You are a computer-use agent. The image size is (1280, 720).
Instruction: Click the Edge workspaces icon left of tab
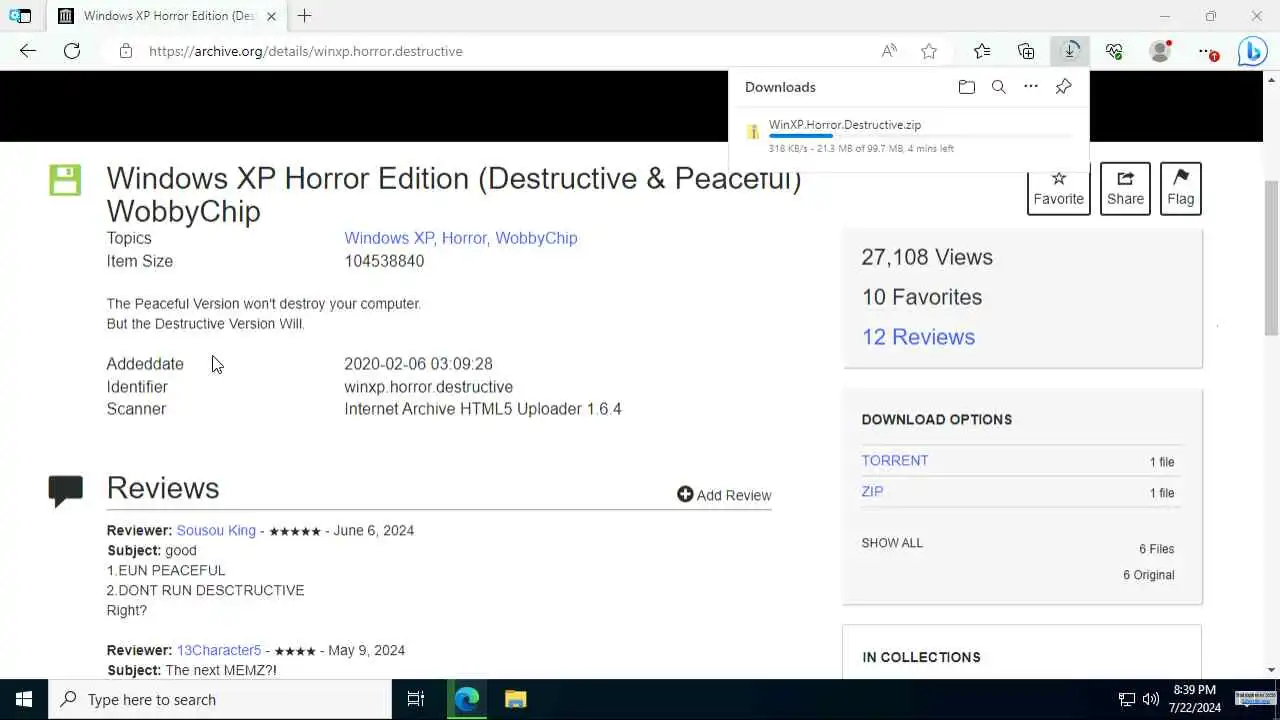(19, 16)
